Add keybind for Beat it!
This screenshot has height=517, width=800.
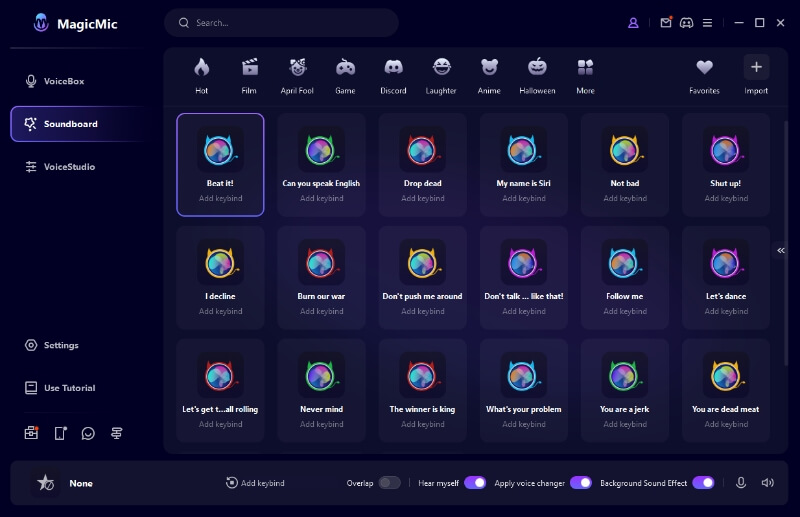[x=220, y=199]
